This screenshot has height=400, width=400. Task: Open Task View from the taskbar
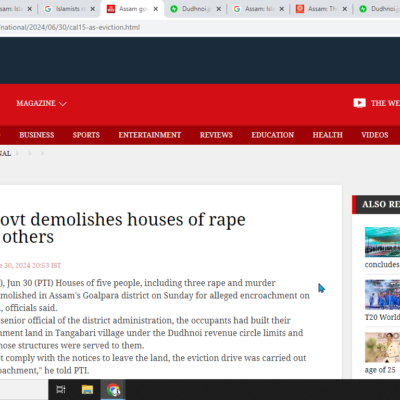click(61, 389)
